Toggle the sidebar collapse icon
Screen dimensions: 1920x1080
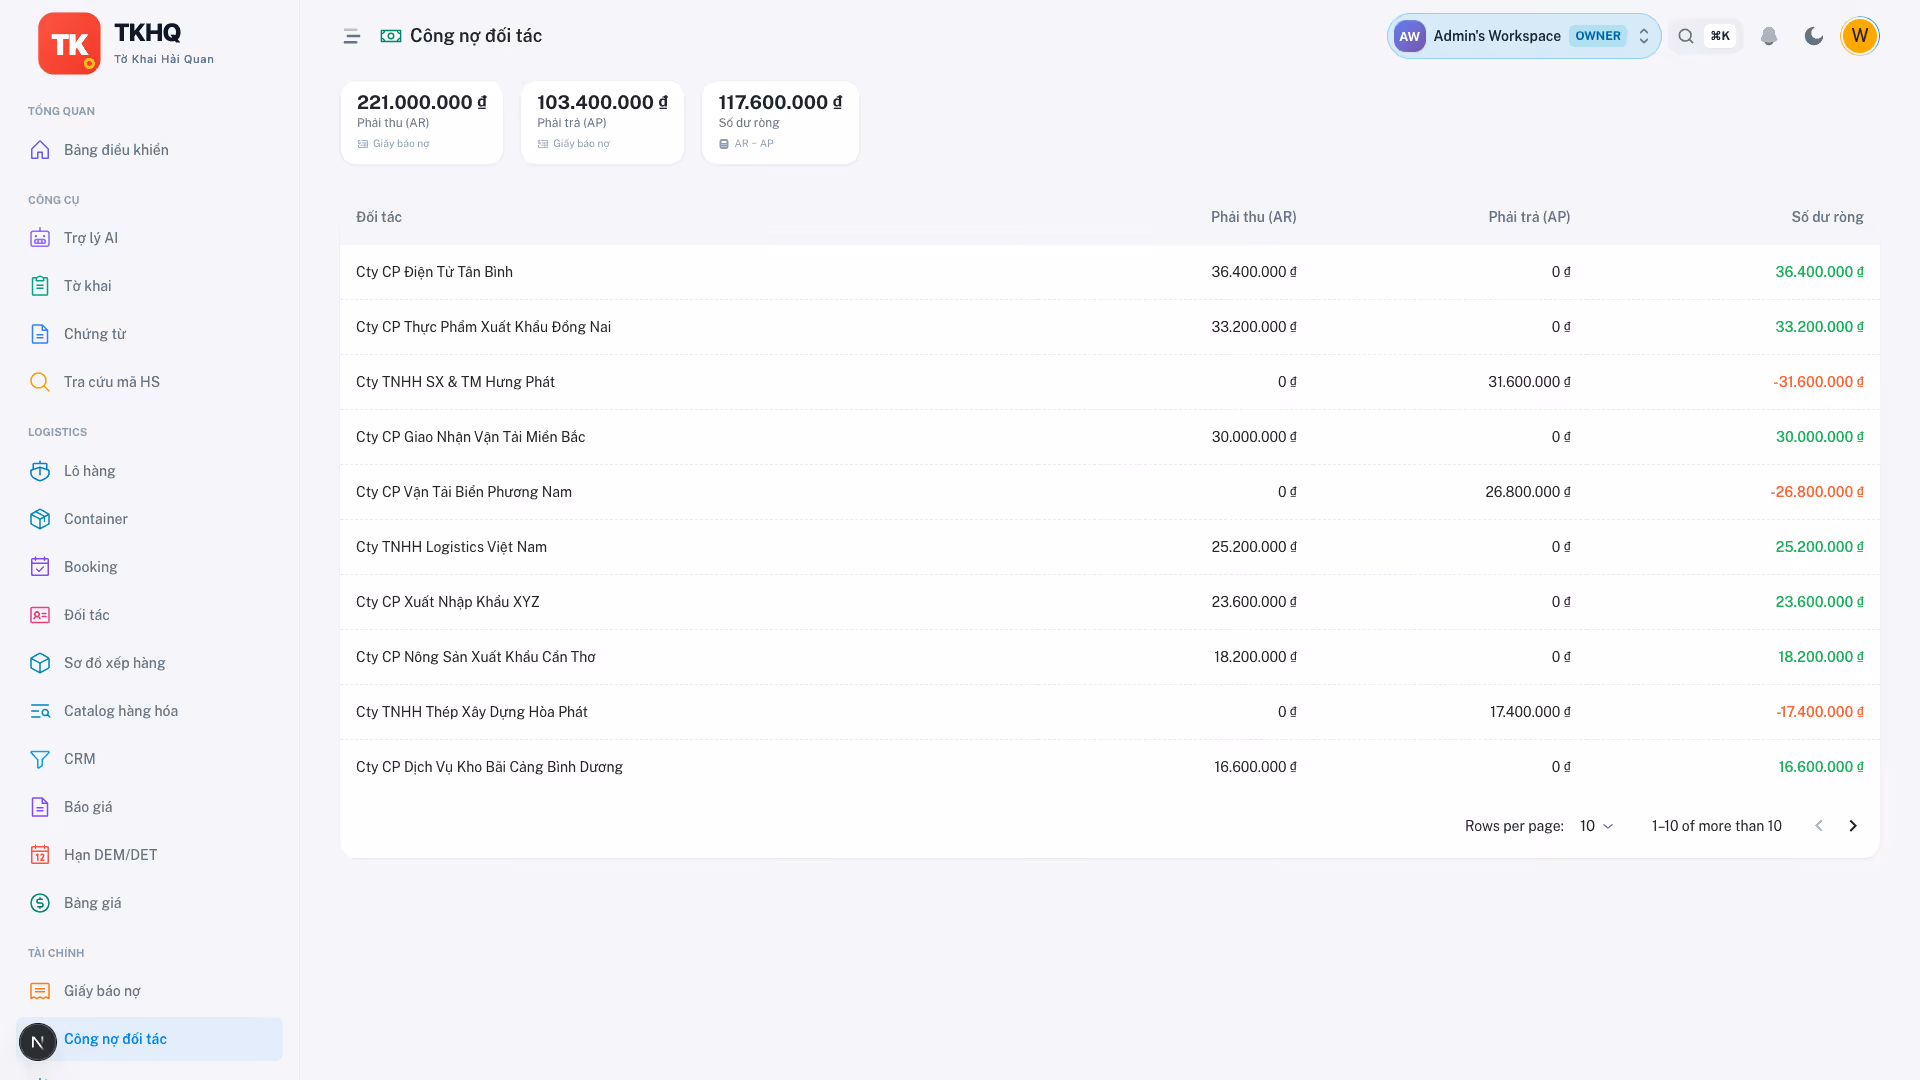[351, 36]
